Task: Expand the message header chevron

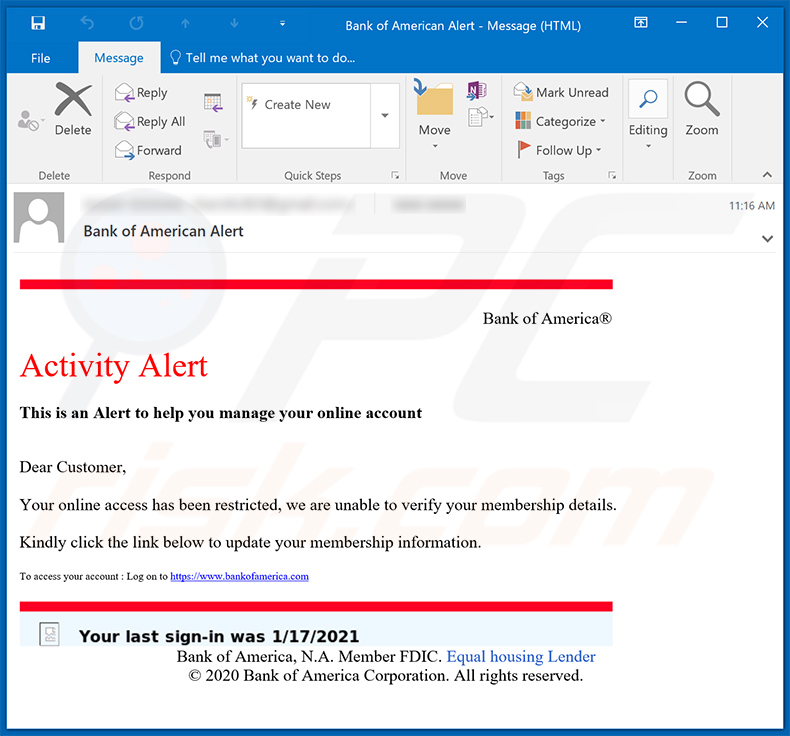Action: click(x=767, y=239)
